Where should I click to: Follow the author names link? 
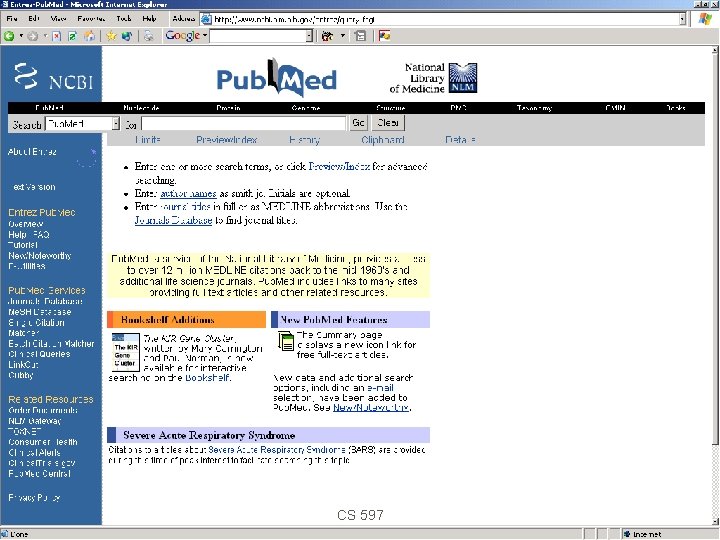[188, 193]
